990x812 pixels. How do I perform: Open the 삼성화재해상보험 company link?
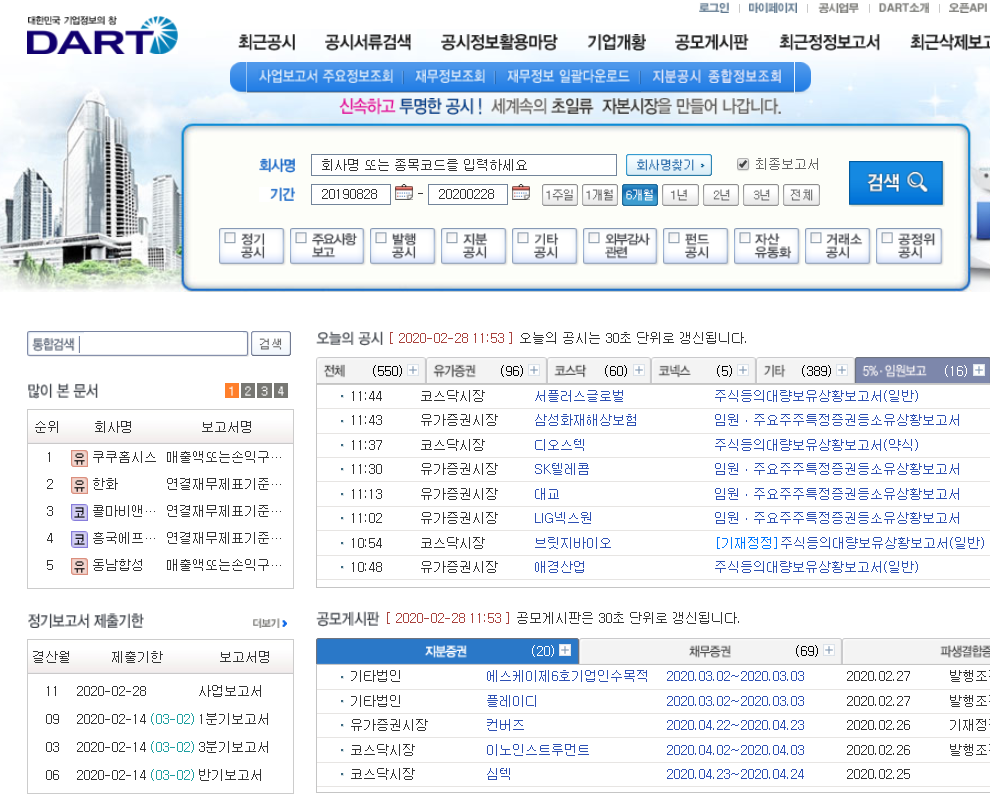click(x=585, y=420)
